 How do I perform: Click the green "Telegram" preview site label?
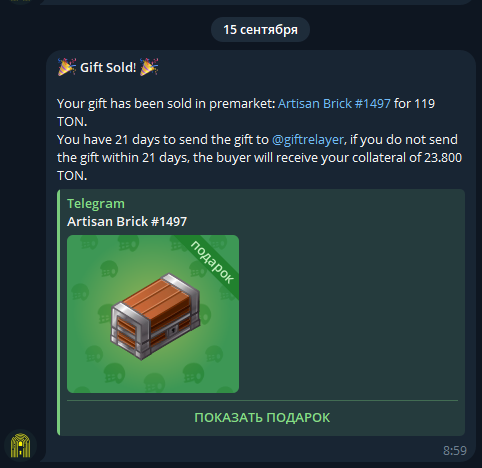(96, 204)
